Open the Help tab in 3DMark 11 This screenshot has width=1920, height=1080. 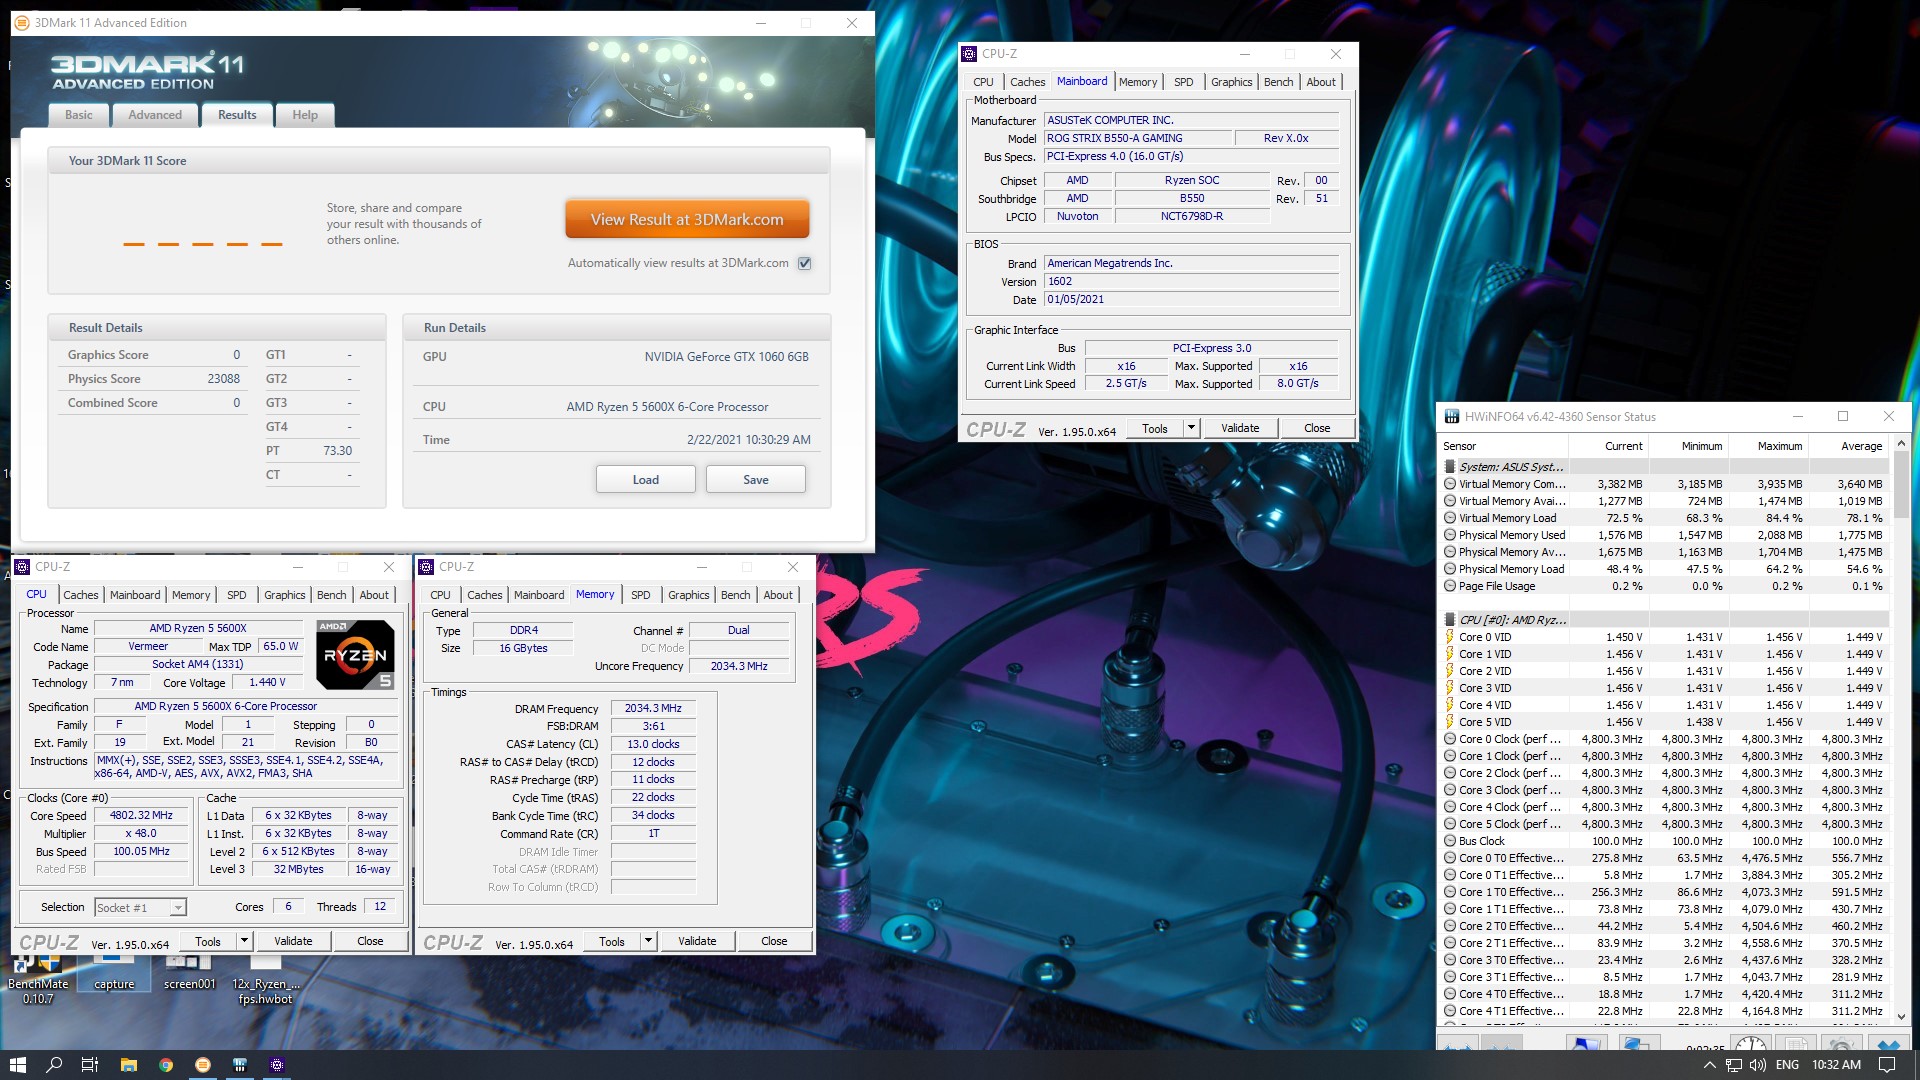[x=305, y=115]
